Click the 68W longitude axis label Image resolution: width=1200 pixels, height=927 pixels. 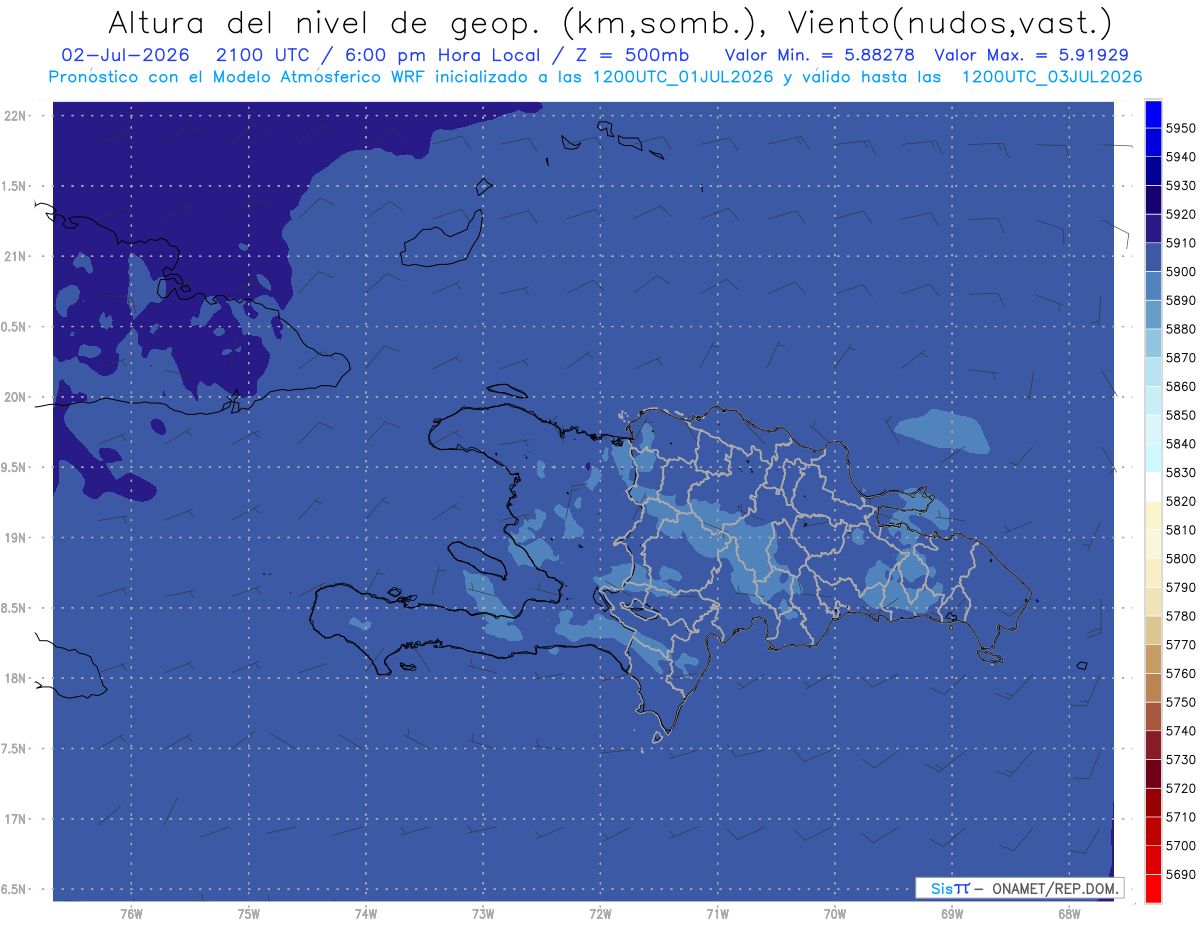(1069, 914)
